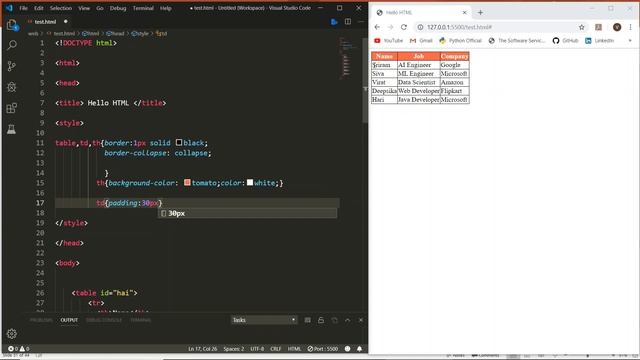Open the Debug menu
The height and width of the screenshot is (360, 640).
118,8
